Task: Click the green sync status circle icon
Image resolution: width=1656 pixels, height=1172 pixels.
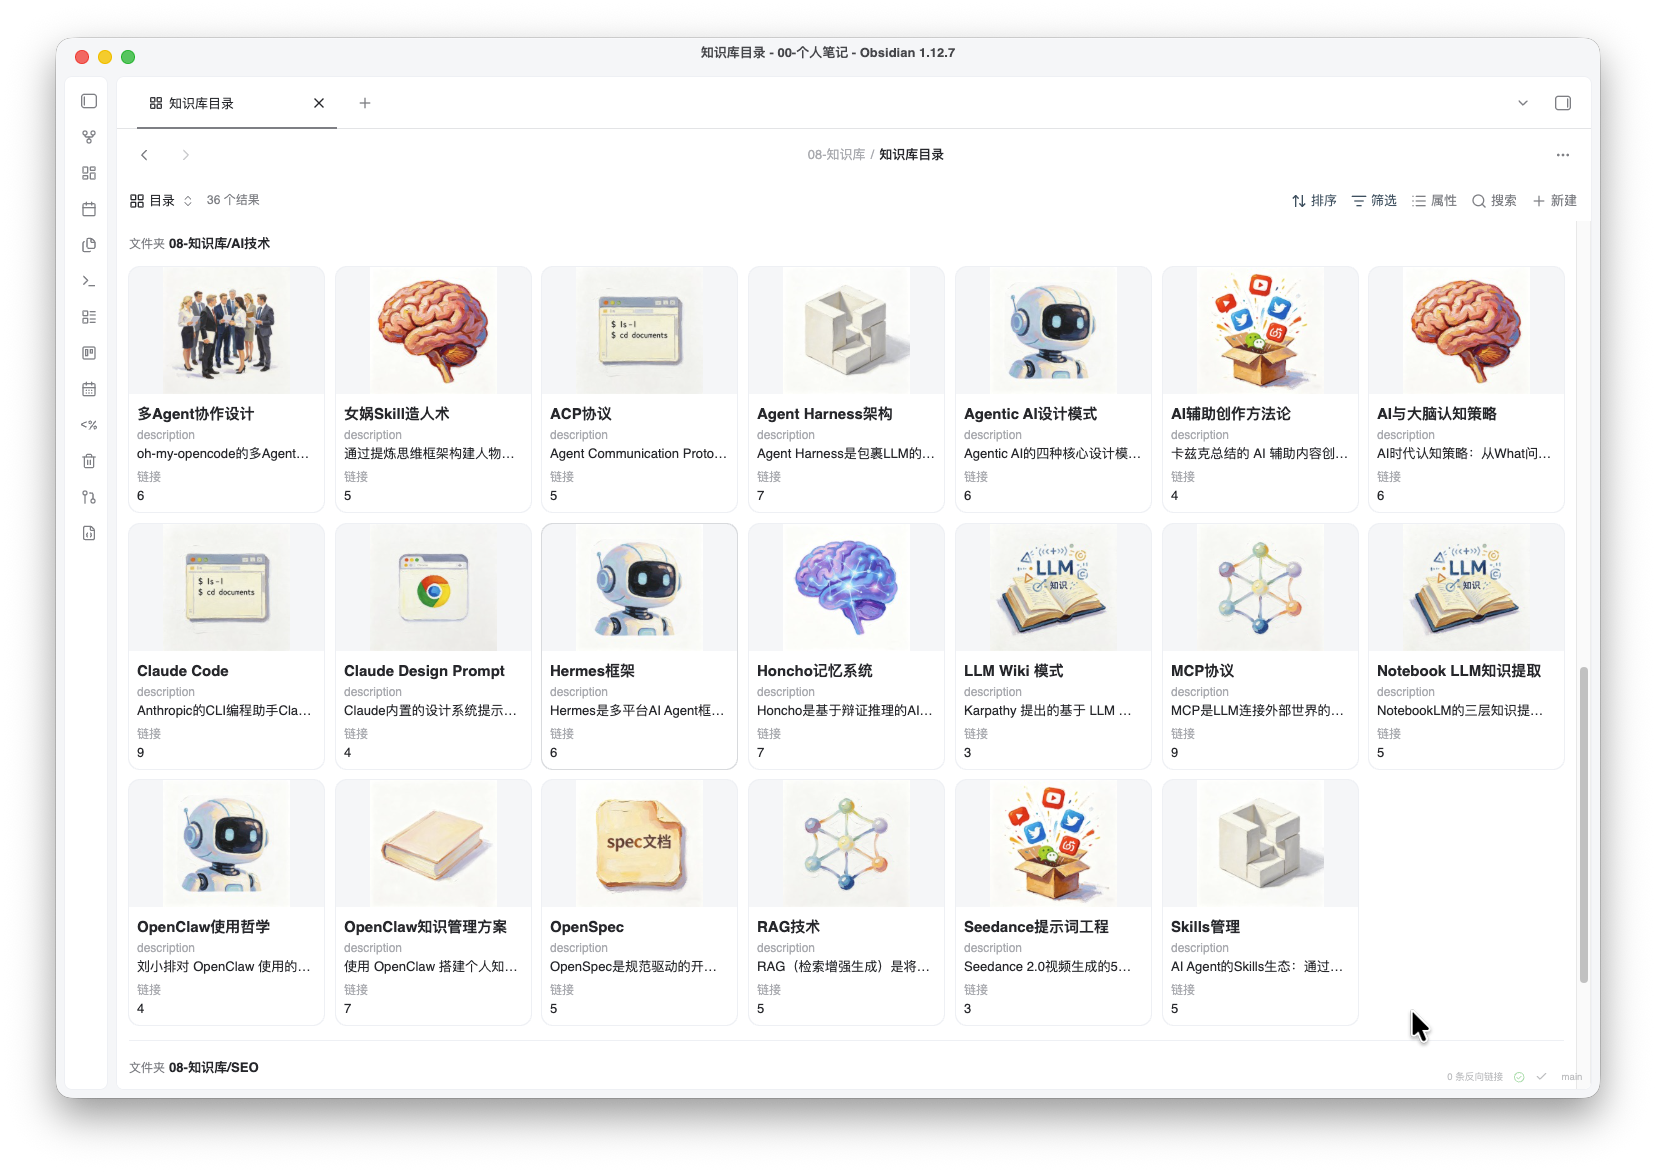Action: click(1519, 1077)
